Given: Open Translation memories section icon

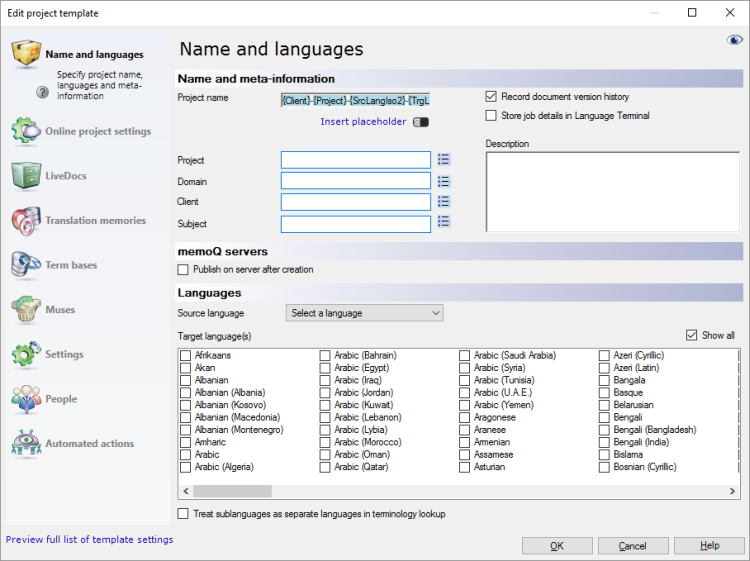Looking at the screenshot, I should (x=25, y=221).
